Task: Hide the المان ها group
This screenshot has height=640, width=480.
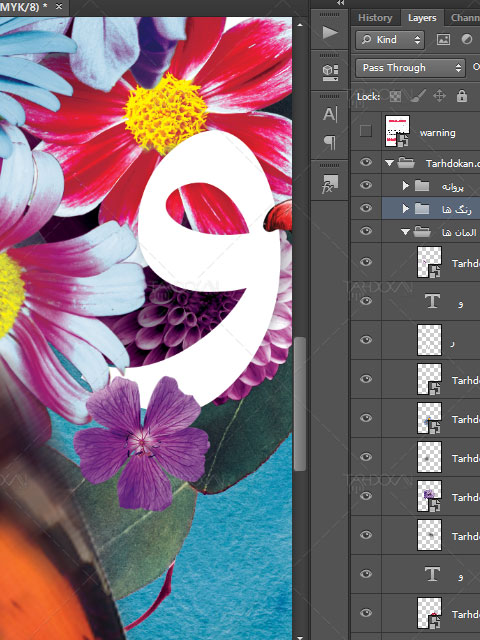Action: tap(366, 231)
